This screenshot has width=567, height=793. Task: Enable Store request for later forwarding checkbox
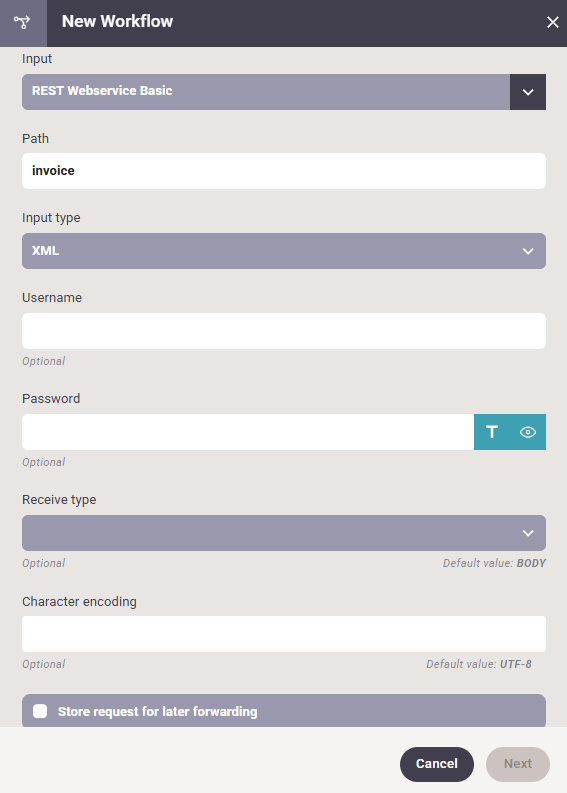40,711
